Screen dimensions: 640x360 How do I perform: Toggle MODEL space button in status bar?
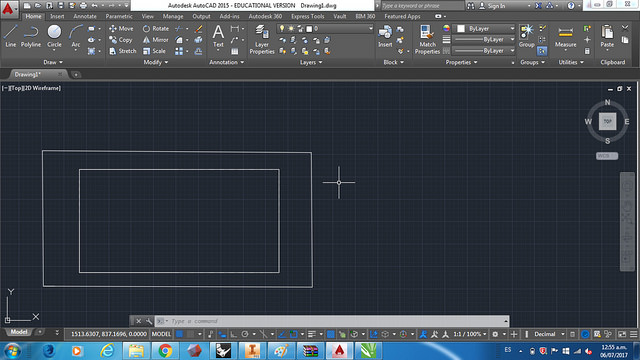[161, 334]
